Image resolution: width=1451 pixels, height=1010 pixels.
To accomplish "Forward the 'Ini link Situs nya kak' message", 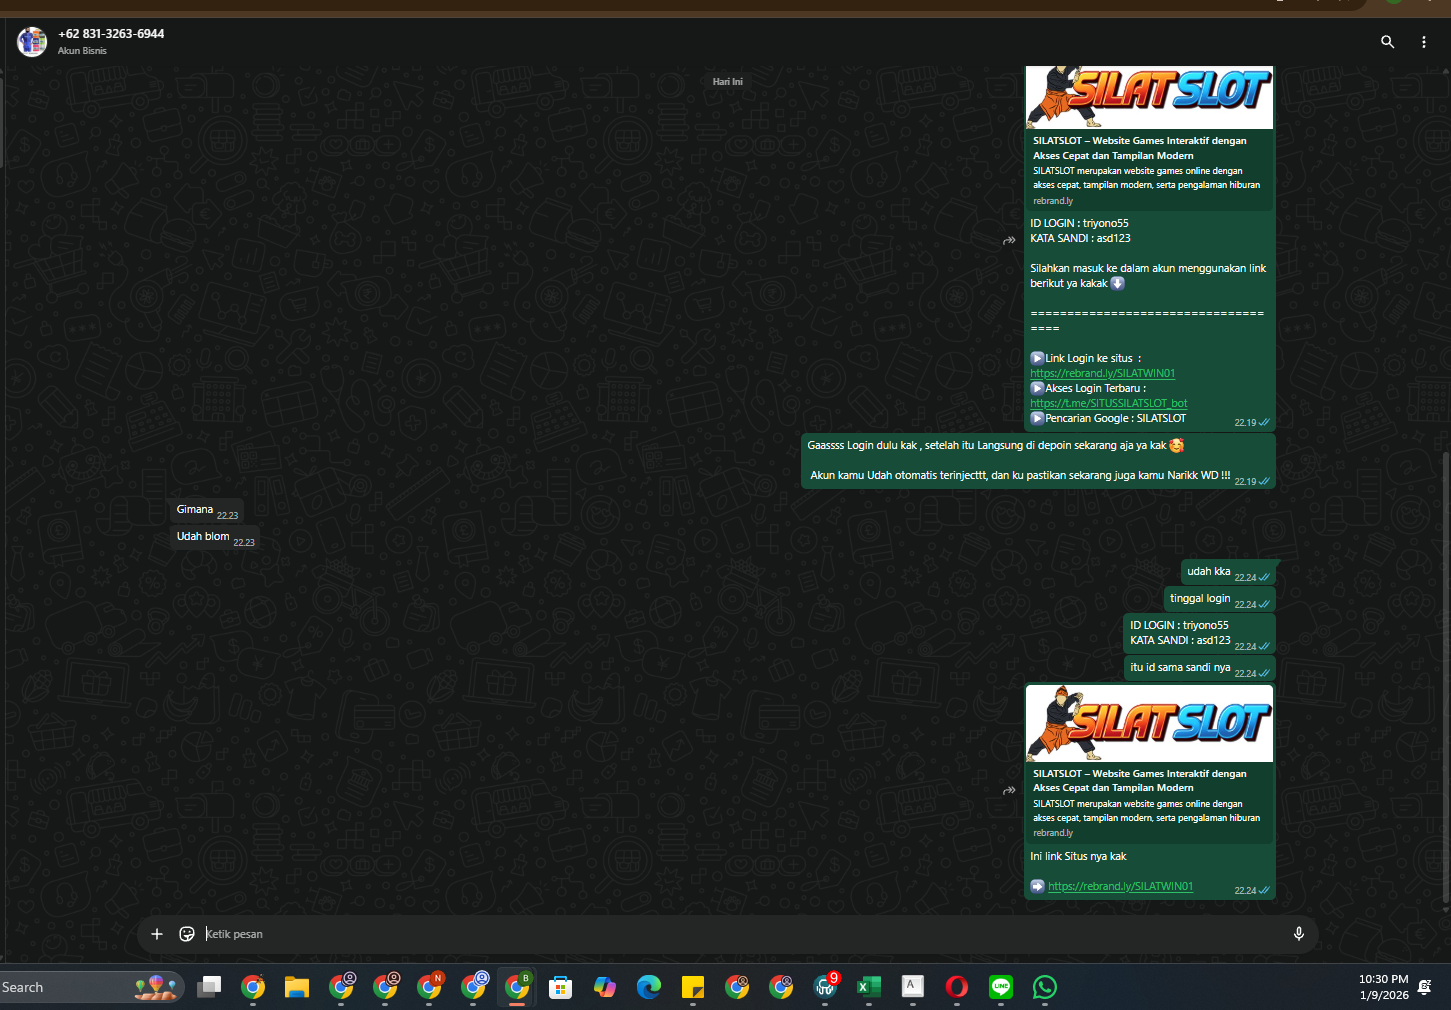I will click(1009, 790).
